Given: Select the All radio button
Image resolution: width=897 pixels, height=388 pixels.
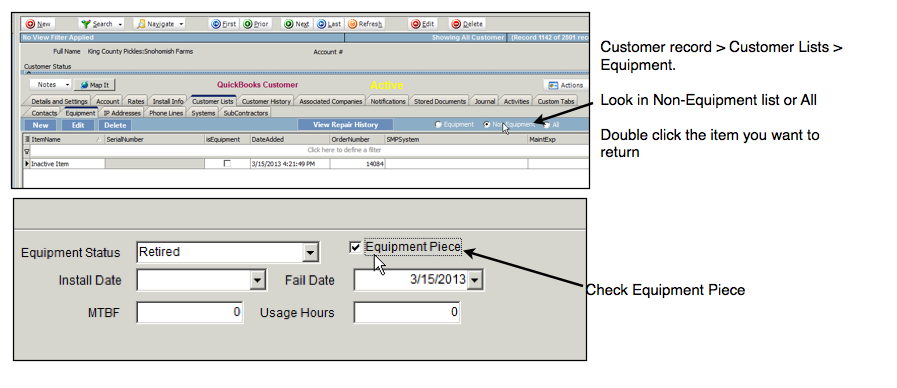Looking at the screenshot, I should 547,124.
